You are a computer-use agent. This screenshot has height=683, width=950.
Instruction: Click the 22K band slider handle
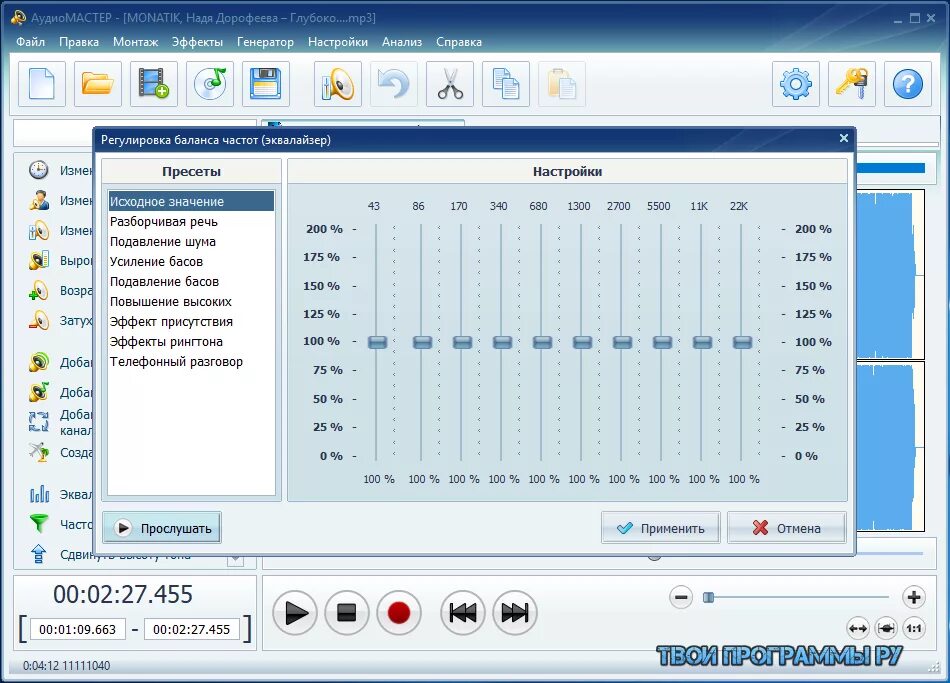(742, 342)
